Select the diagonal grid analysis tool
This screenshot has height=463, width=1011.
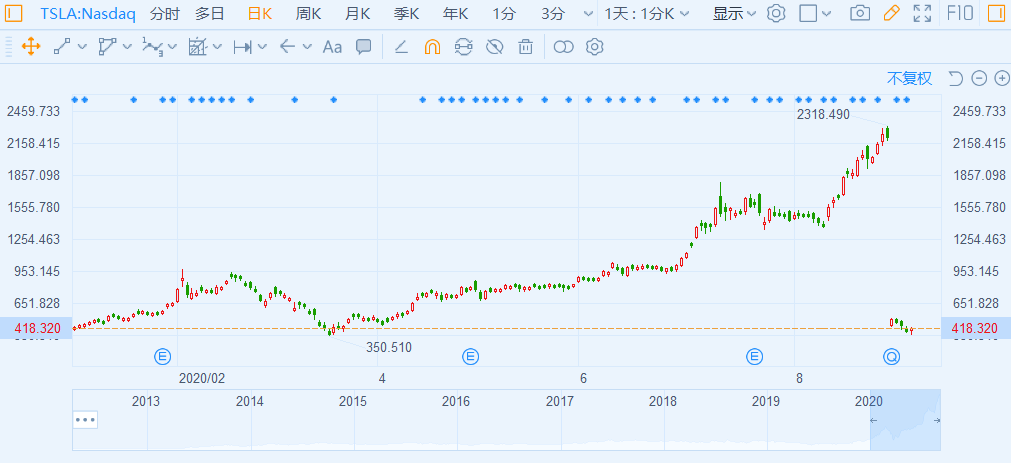click(x=197, y=46)
